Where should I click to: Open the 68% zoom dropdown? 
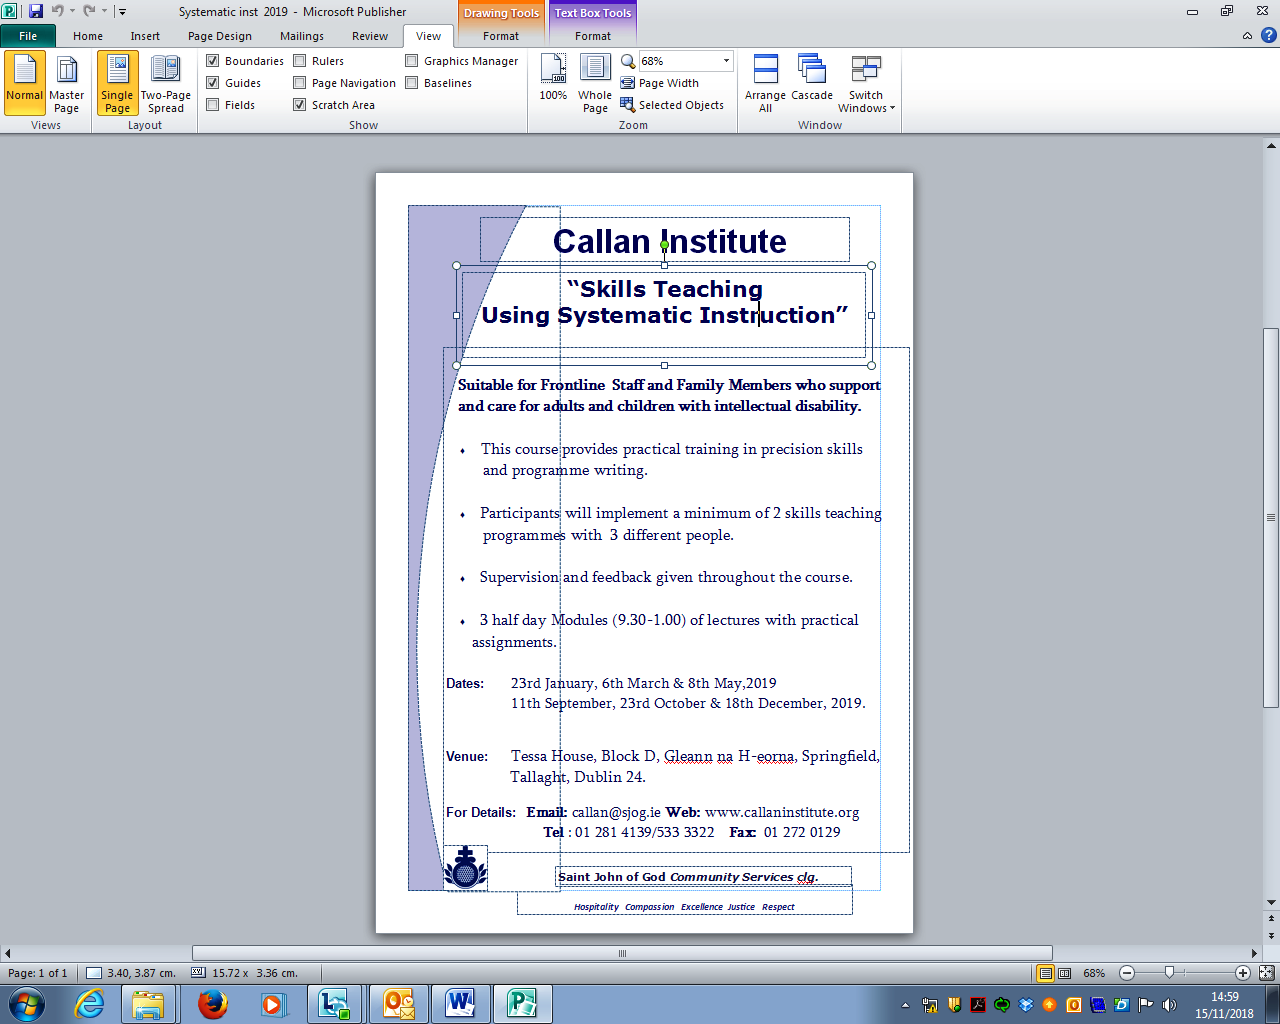(x=726, y=61)
